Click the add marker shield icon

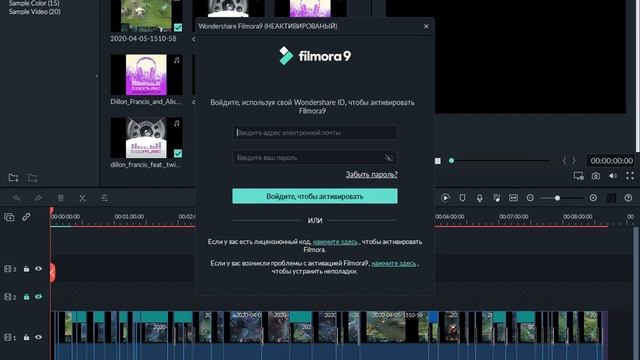click(x=462, y=198)
